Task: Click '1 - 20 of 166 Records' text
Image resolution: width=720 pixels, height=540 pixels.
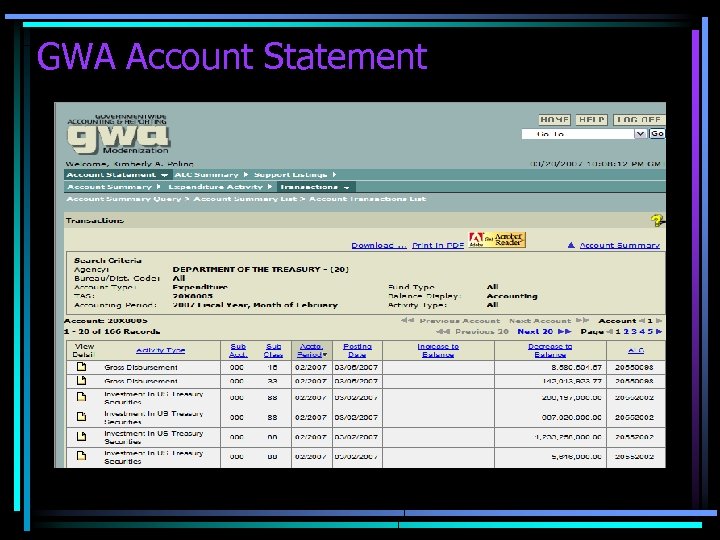Action: (x=112, y=332)
